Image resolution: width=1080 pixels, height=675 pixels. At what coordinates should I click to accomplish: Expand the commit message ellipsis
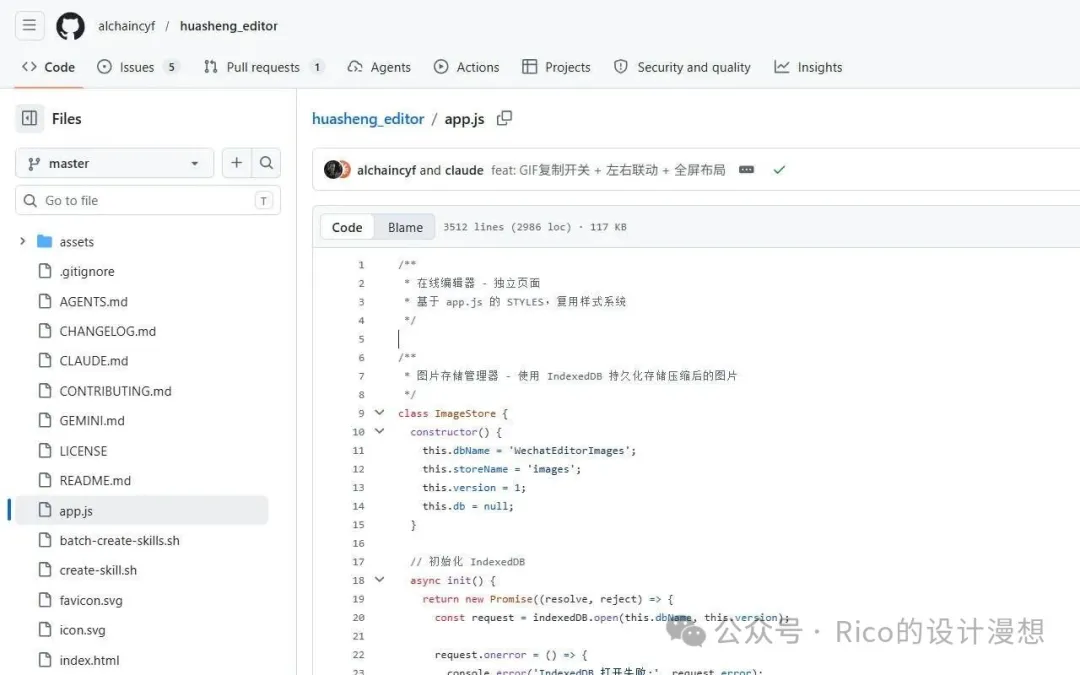coord(747,169)
